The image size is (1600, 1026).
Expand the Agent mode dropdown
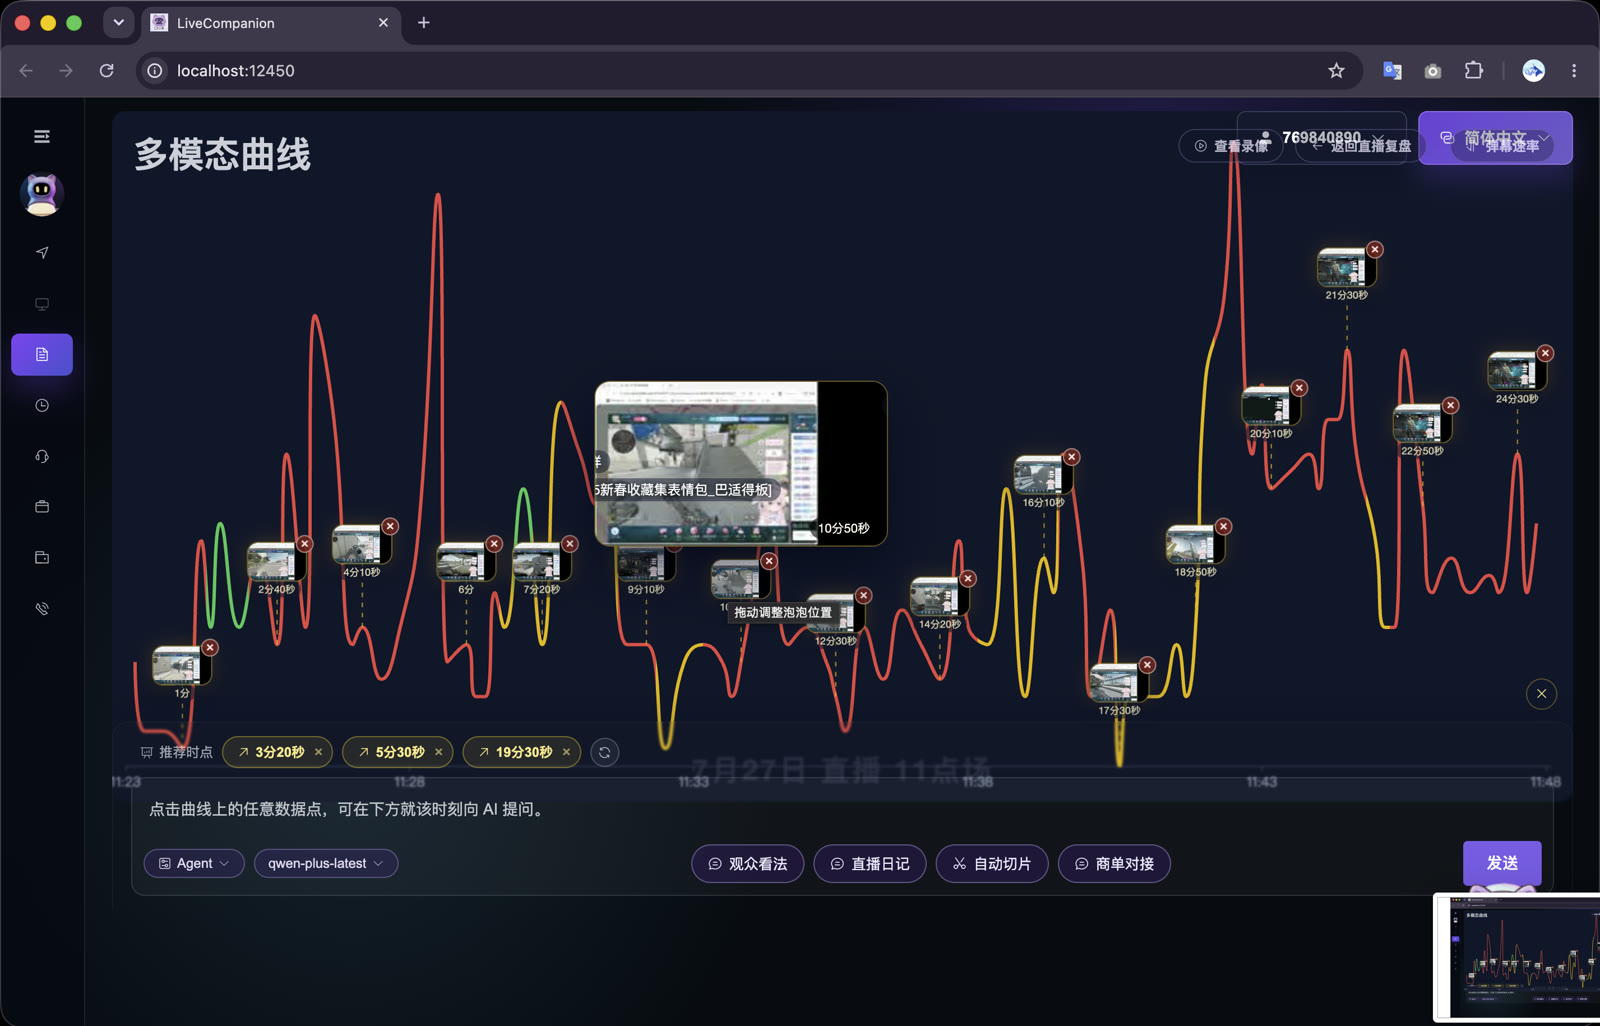point(194,863)
